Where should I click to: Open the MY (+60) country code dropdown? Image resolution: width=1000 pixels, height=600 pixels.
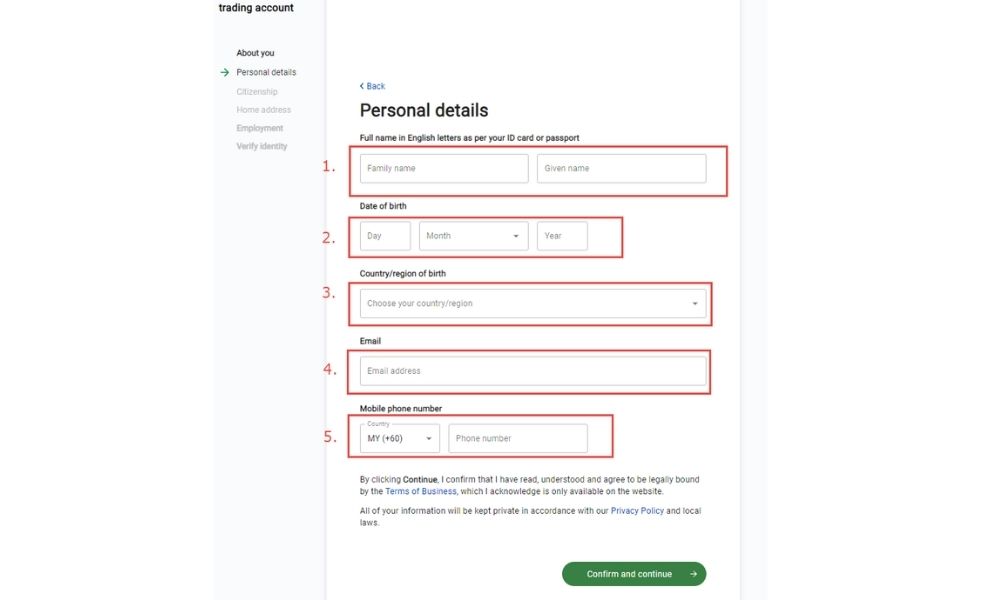[399, 438]
